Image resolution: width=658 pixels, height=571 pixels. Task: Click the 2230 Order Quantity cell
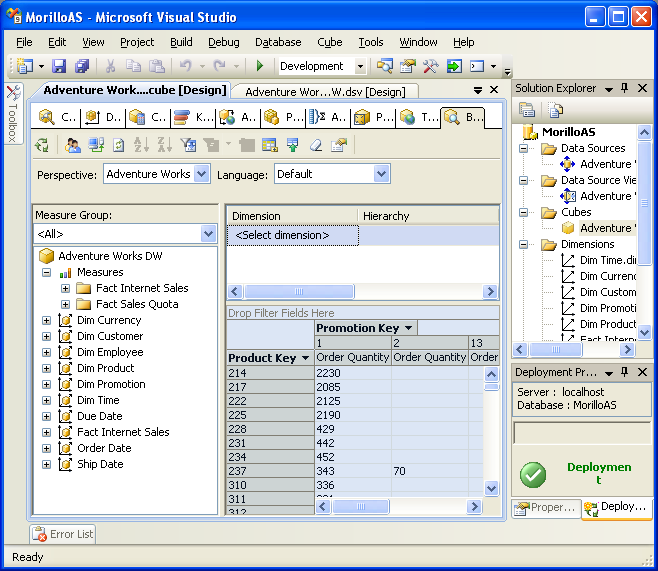pos(352,373)
